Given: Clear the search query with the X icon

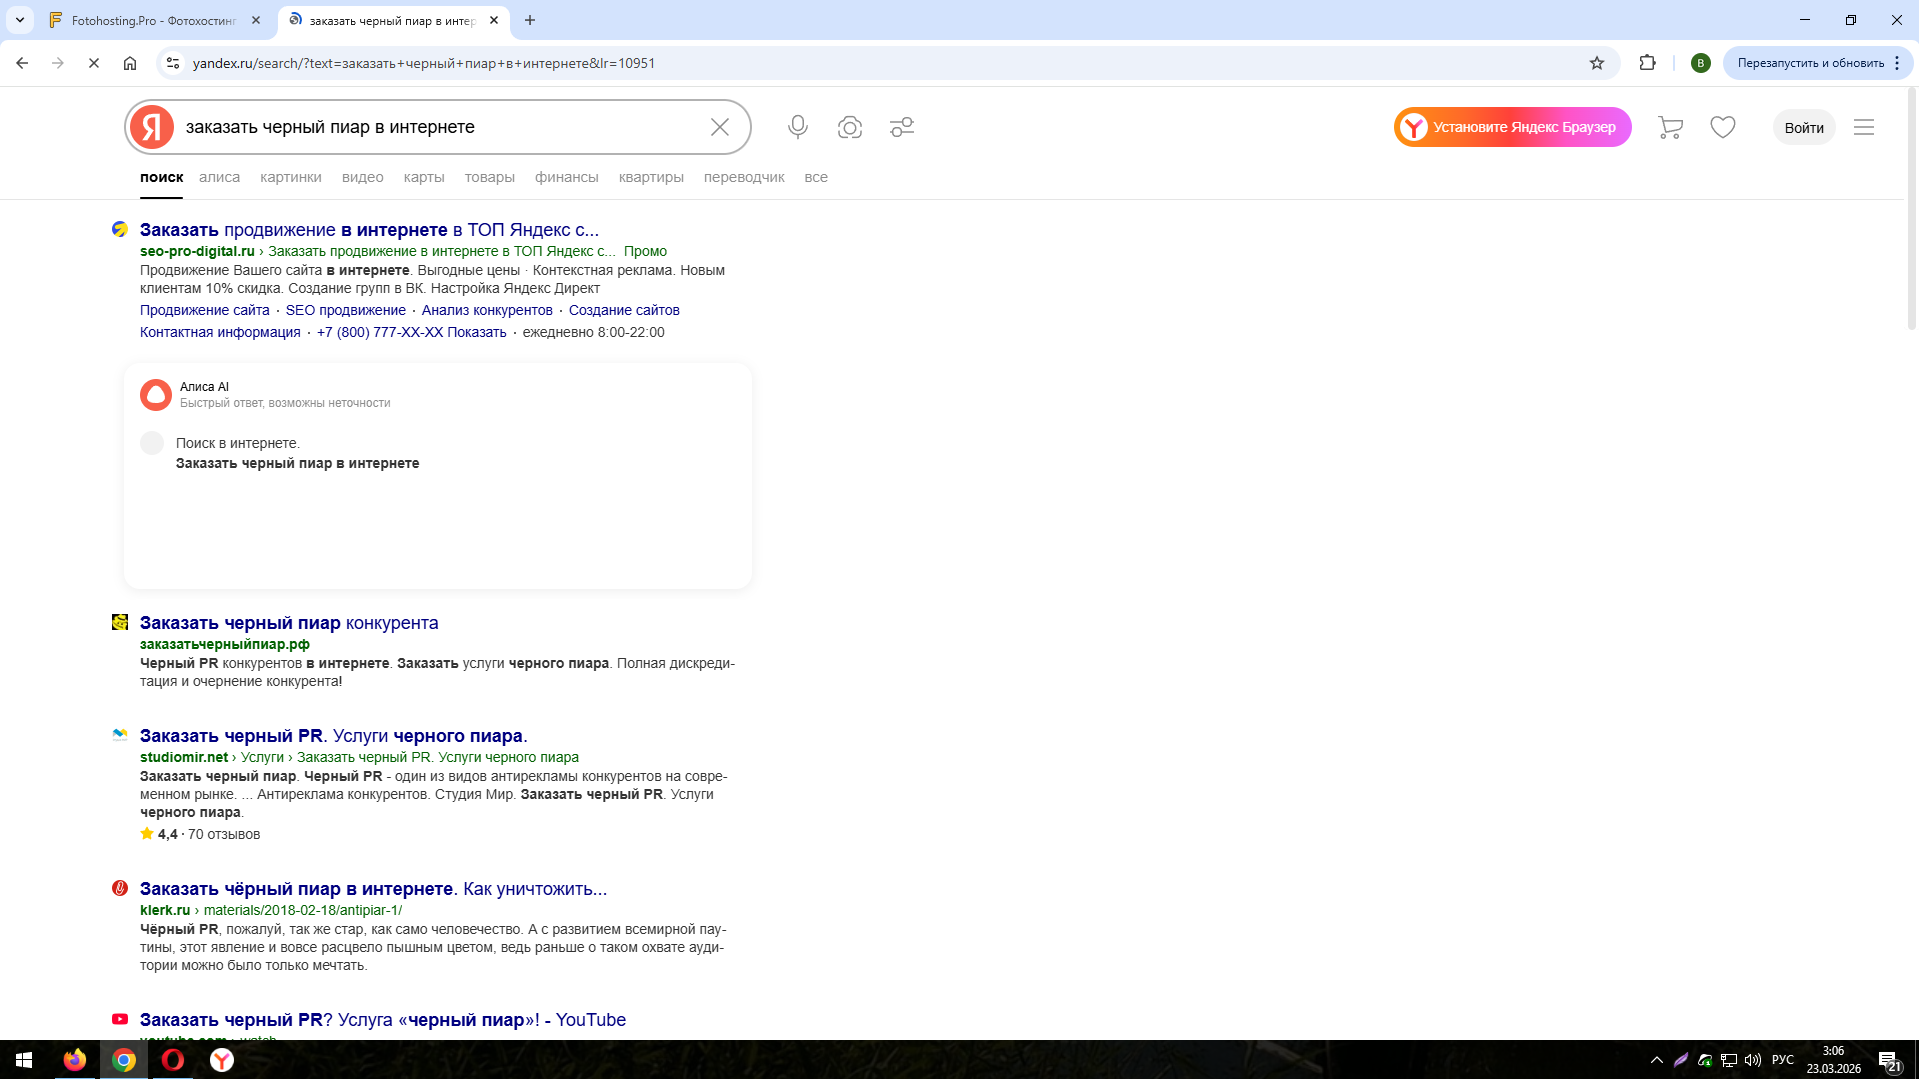Looking at the screenshot, I should (720, 127).
